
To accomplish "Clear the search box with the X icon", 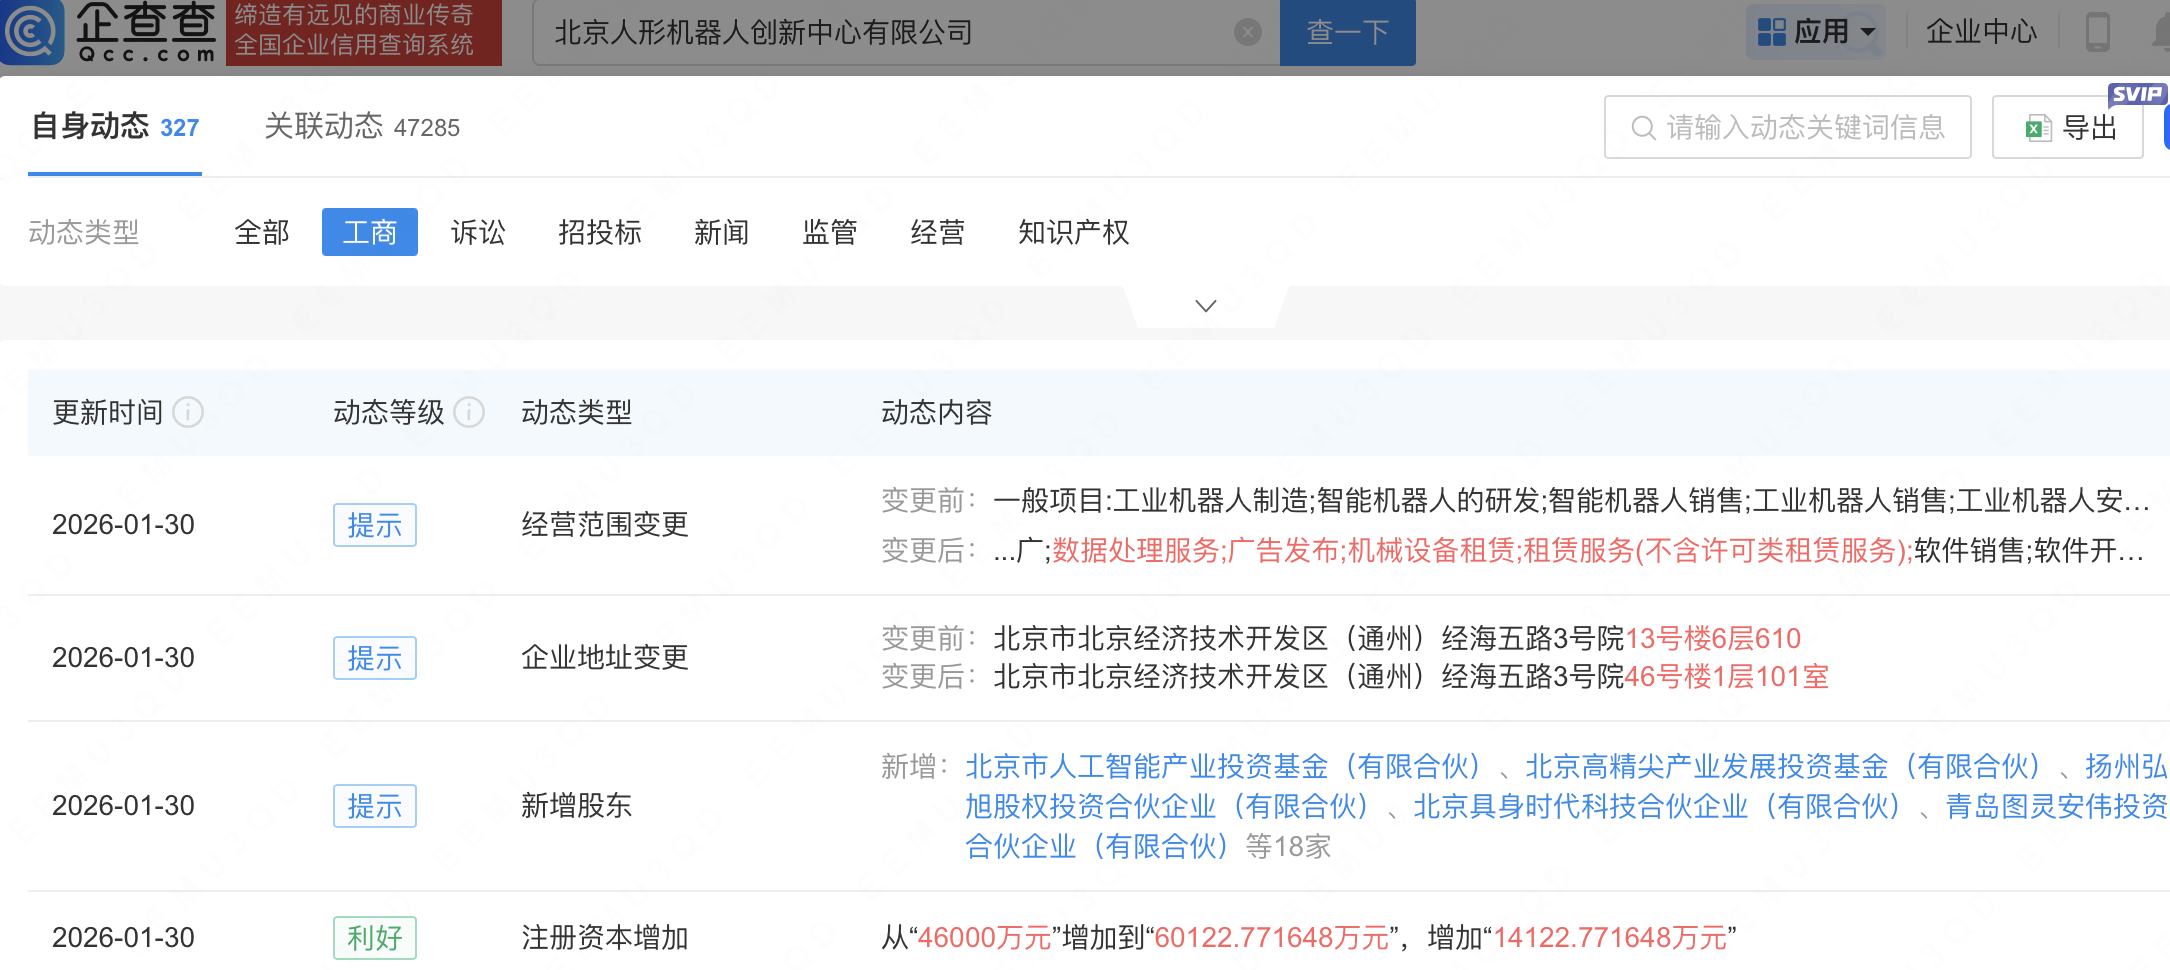I will 1247,33.
